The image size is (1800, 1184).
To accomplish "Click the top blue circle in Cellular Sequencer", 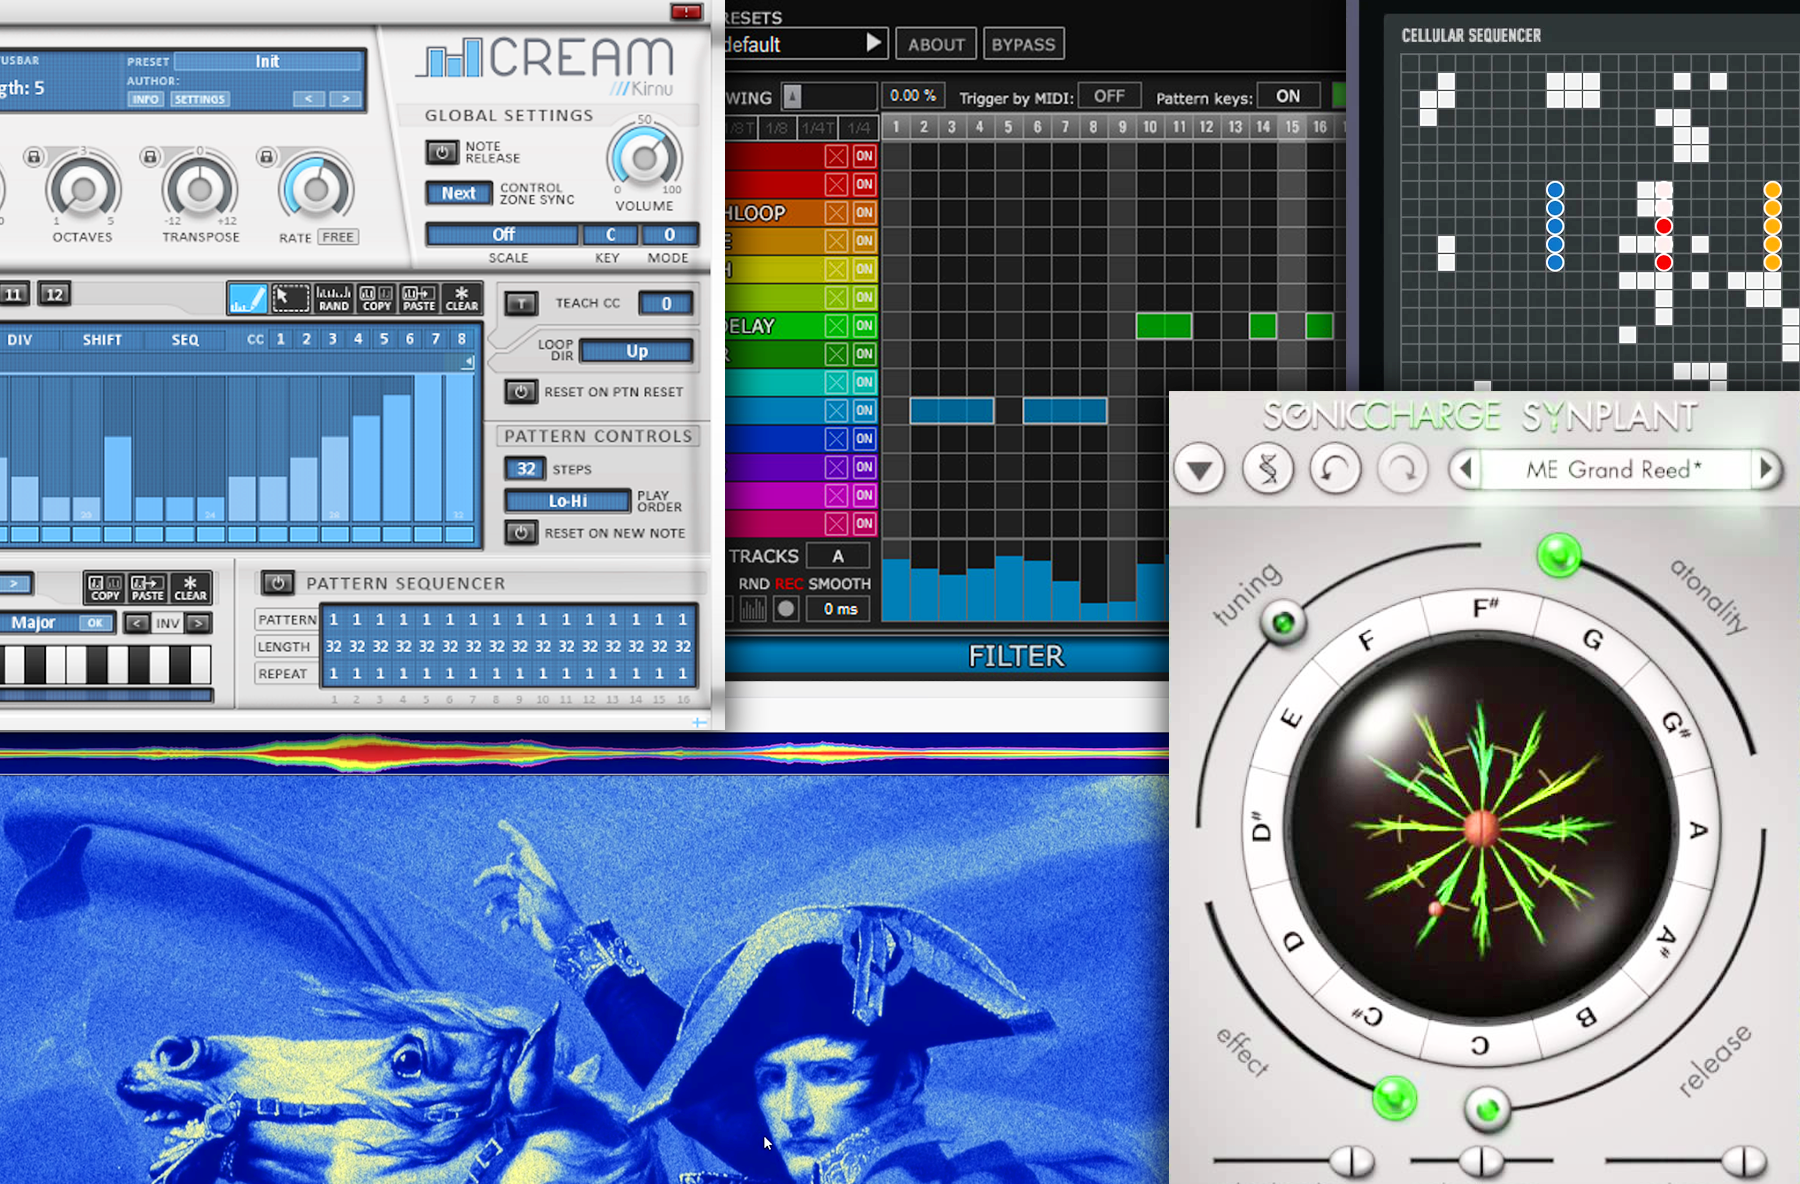I will (1555, 190).
